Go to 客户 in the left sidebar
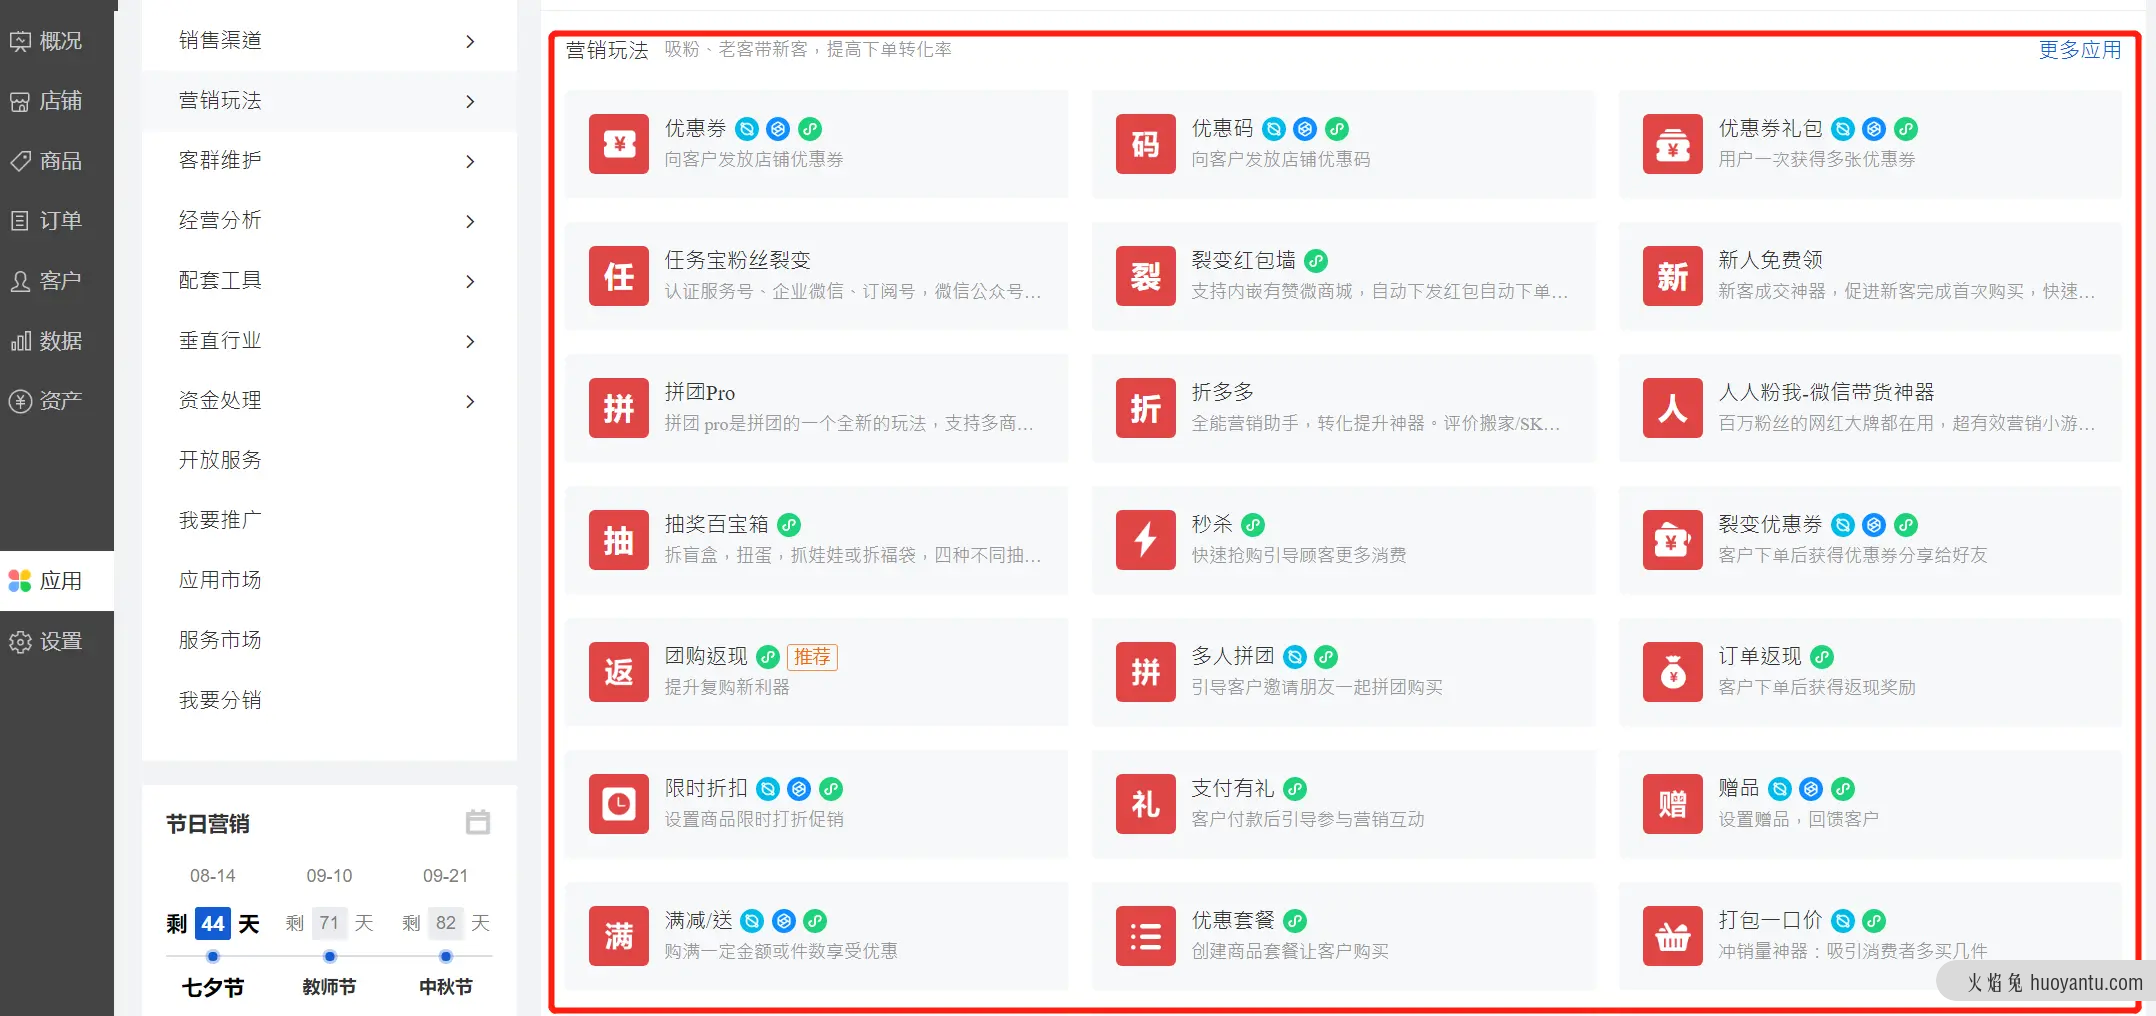 [x=57, y=281]
